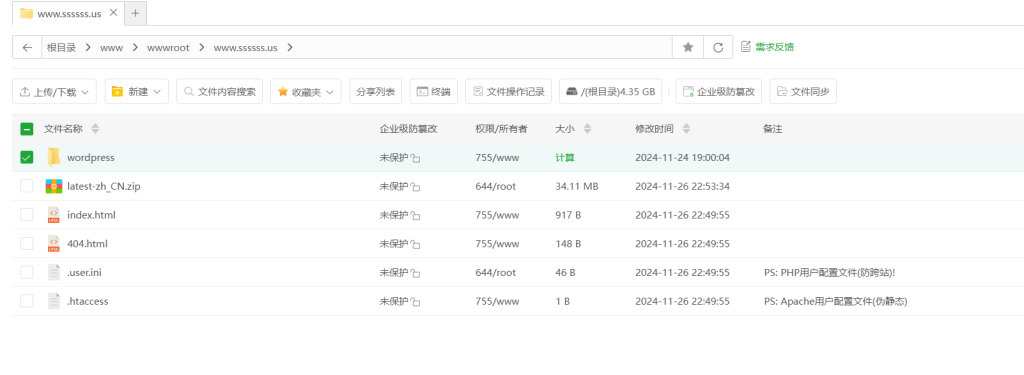This screenshot has width=1024, height=375.
Task: Select the 404.html file name
Action: (x=88, y=244)
